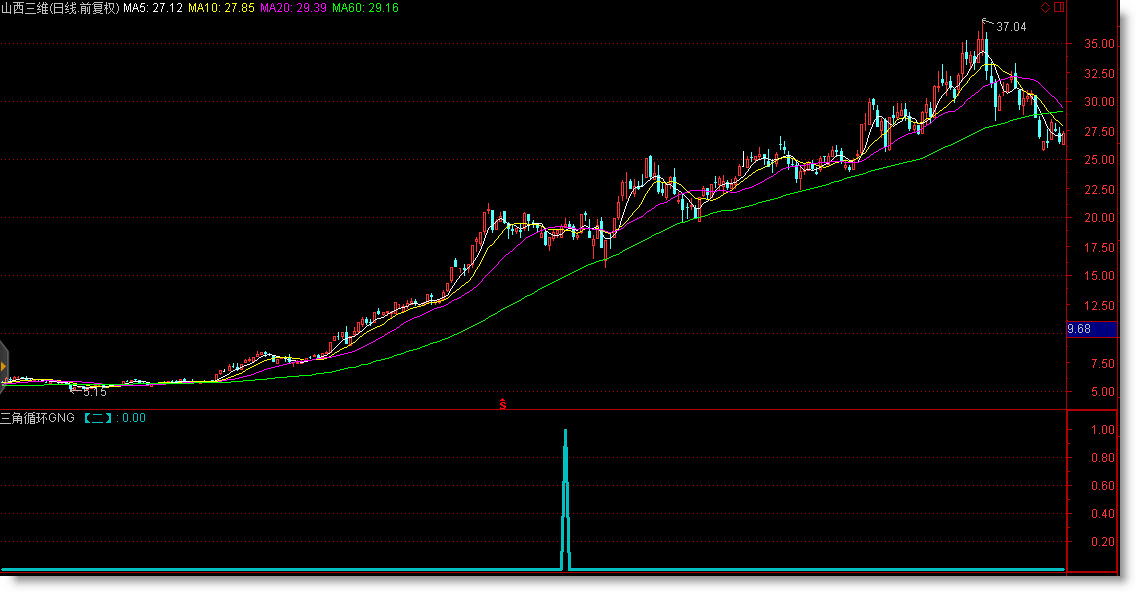Viewport: 1136px width, 592px height.
Task: Click the 山西三维 stock title
Action: pos(25,8)
